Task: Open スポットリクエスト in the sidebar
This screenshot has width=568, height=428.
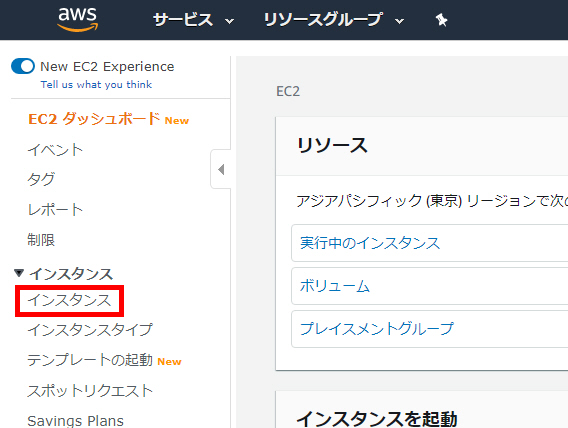Action: [90, 391]
